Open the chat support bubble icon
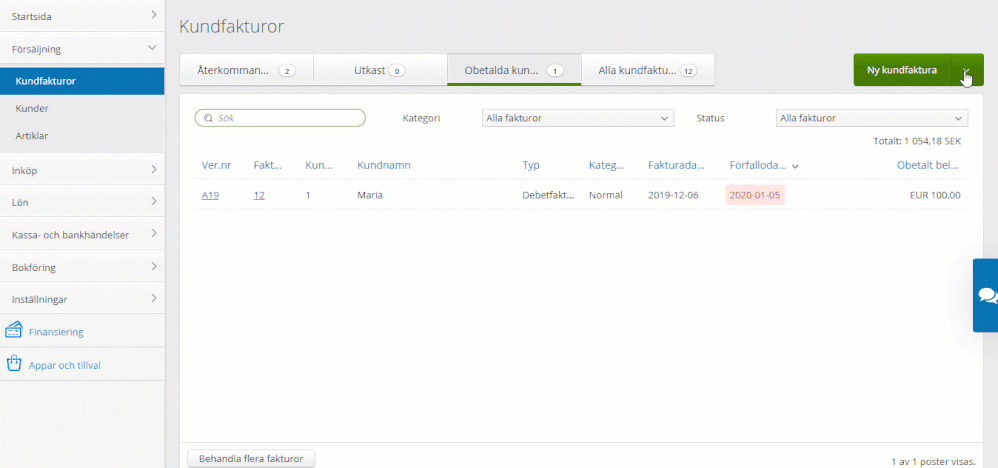This screenshot has width=998, height=468. coord(987,295)
